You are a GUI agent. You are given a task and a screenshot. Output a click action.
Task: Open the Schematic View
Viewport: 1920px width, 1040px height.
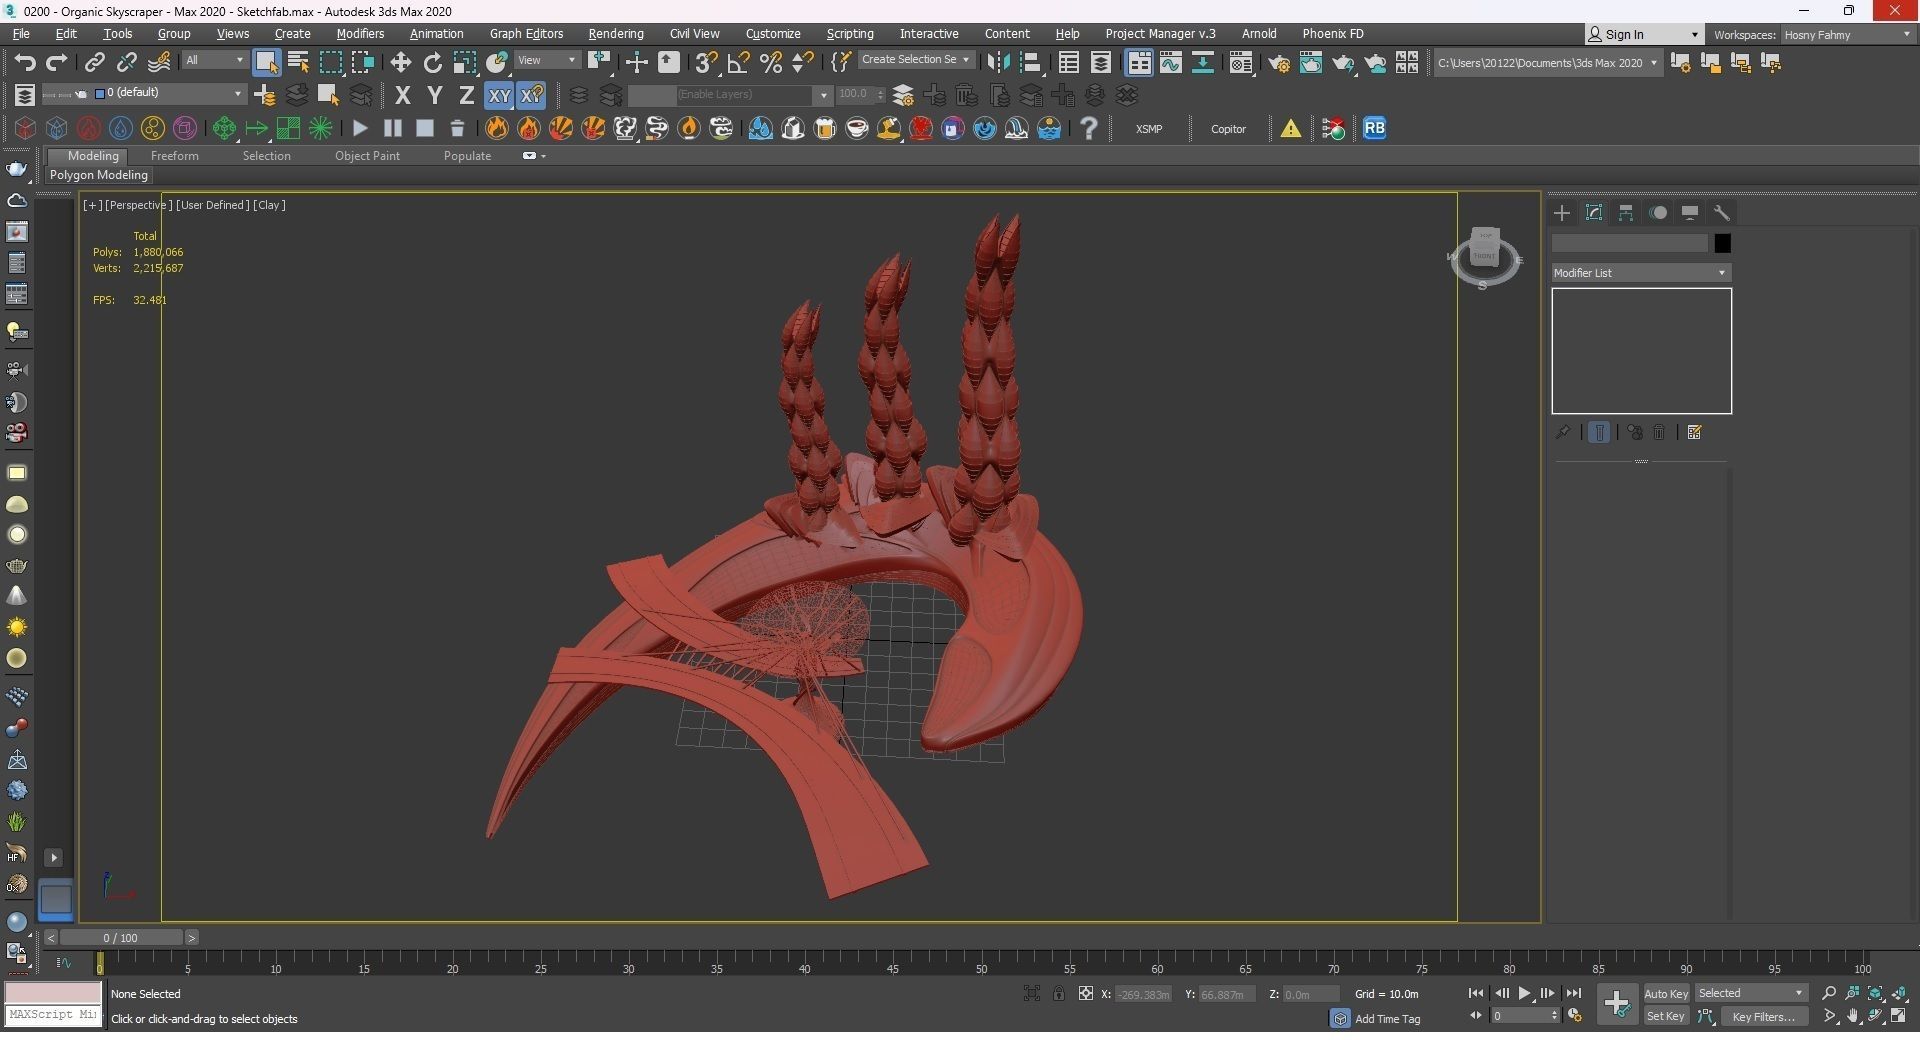1202,63
